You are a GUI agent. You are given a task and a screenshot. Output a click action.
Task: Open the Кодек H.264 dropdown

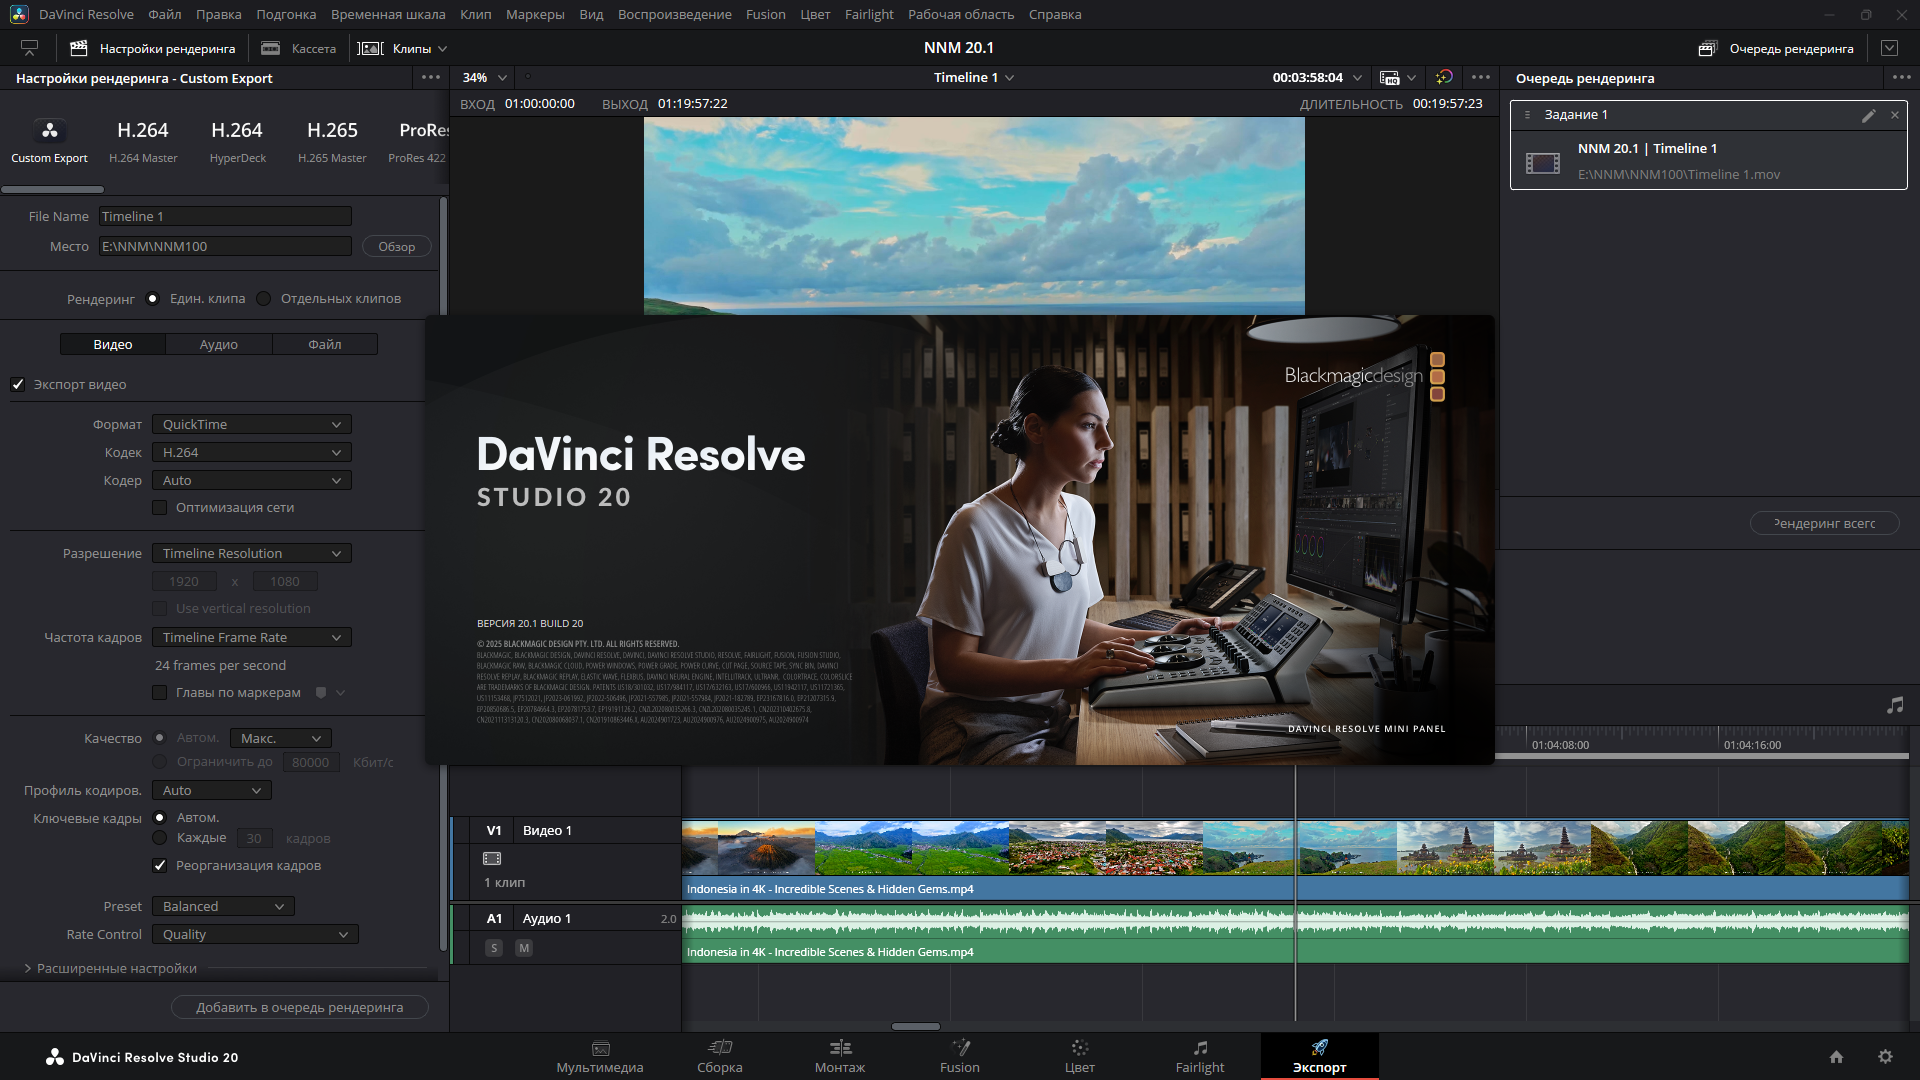(252, 453)
